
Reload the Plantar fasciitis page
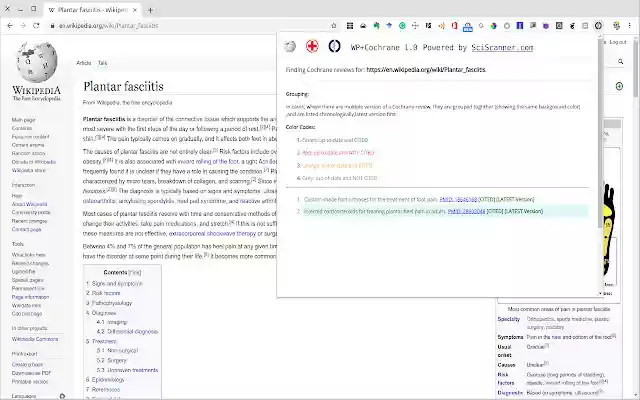coord(36,25)
